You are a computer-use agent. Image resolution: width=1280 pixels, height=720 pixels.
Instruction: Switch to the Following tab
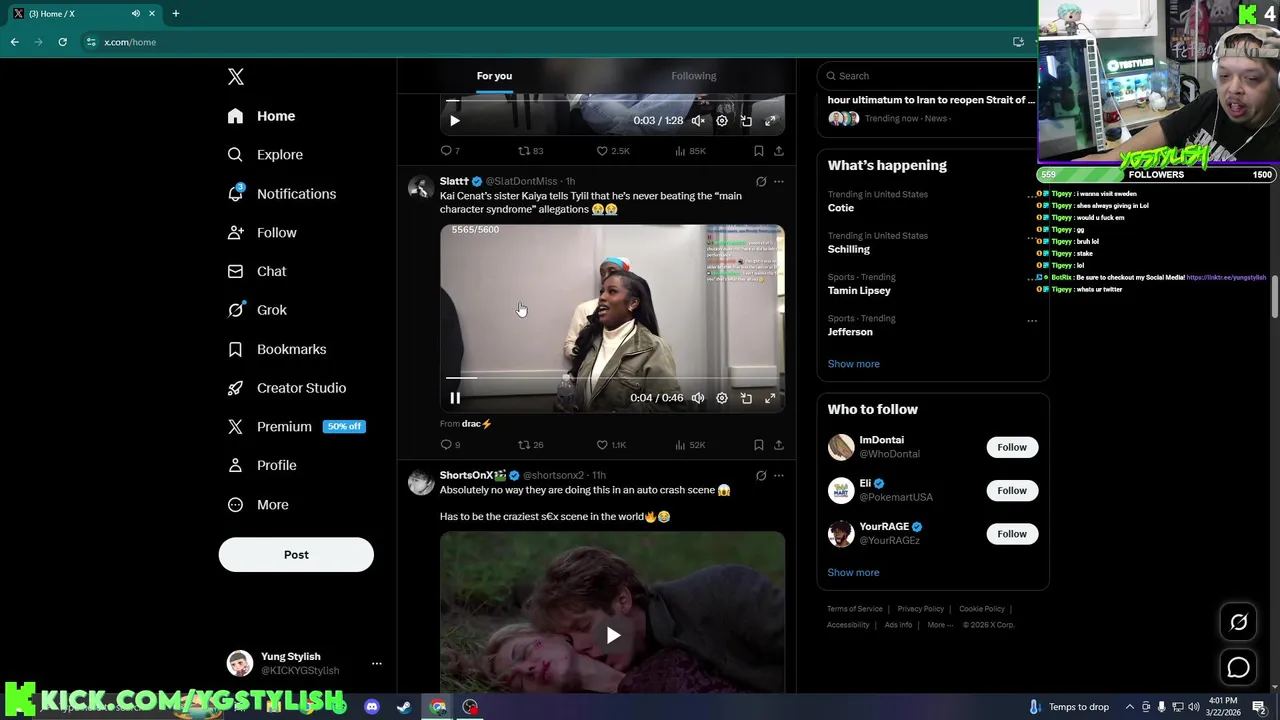tap(693, 76)
